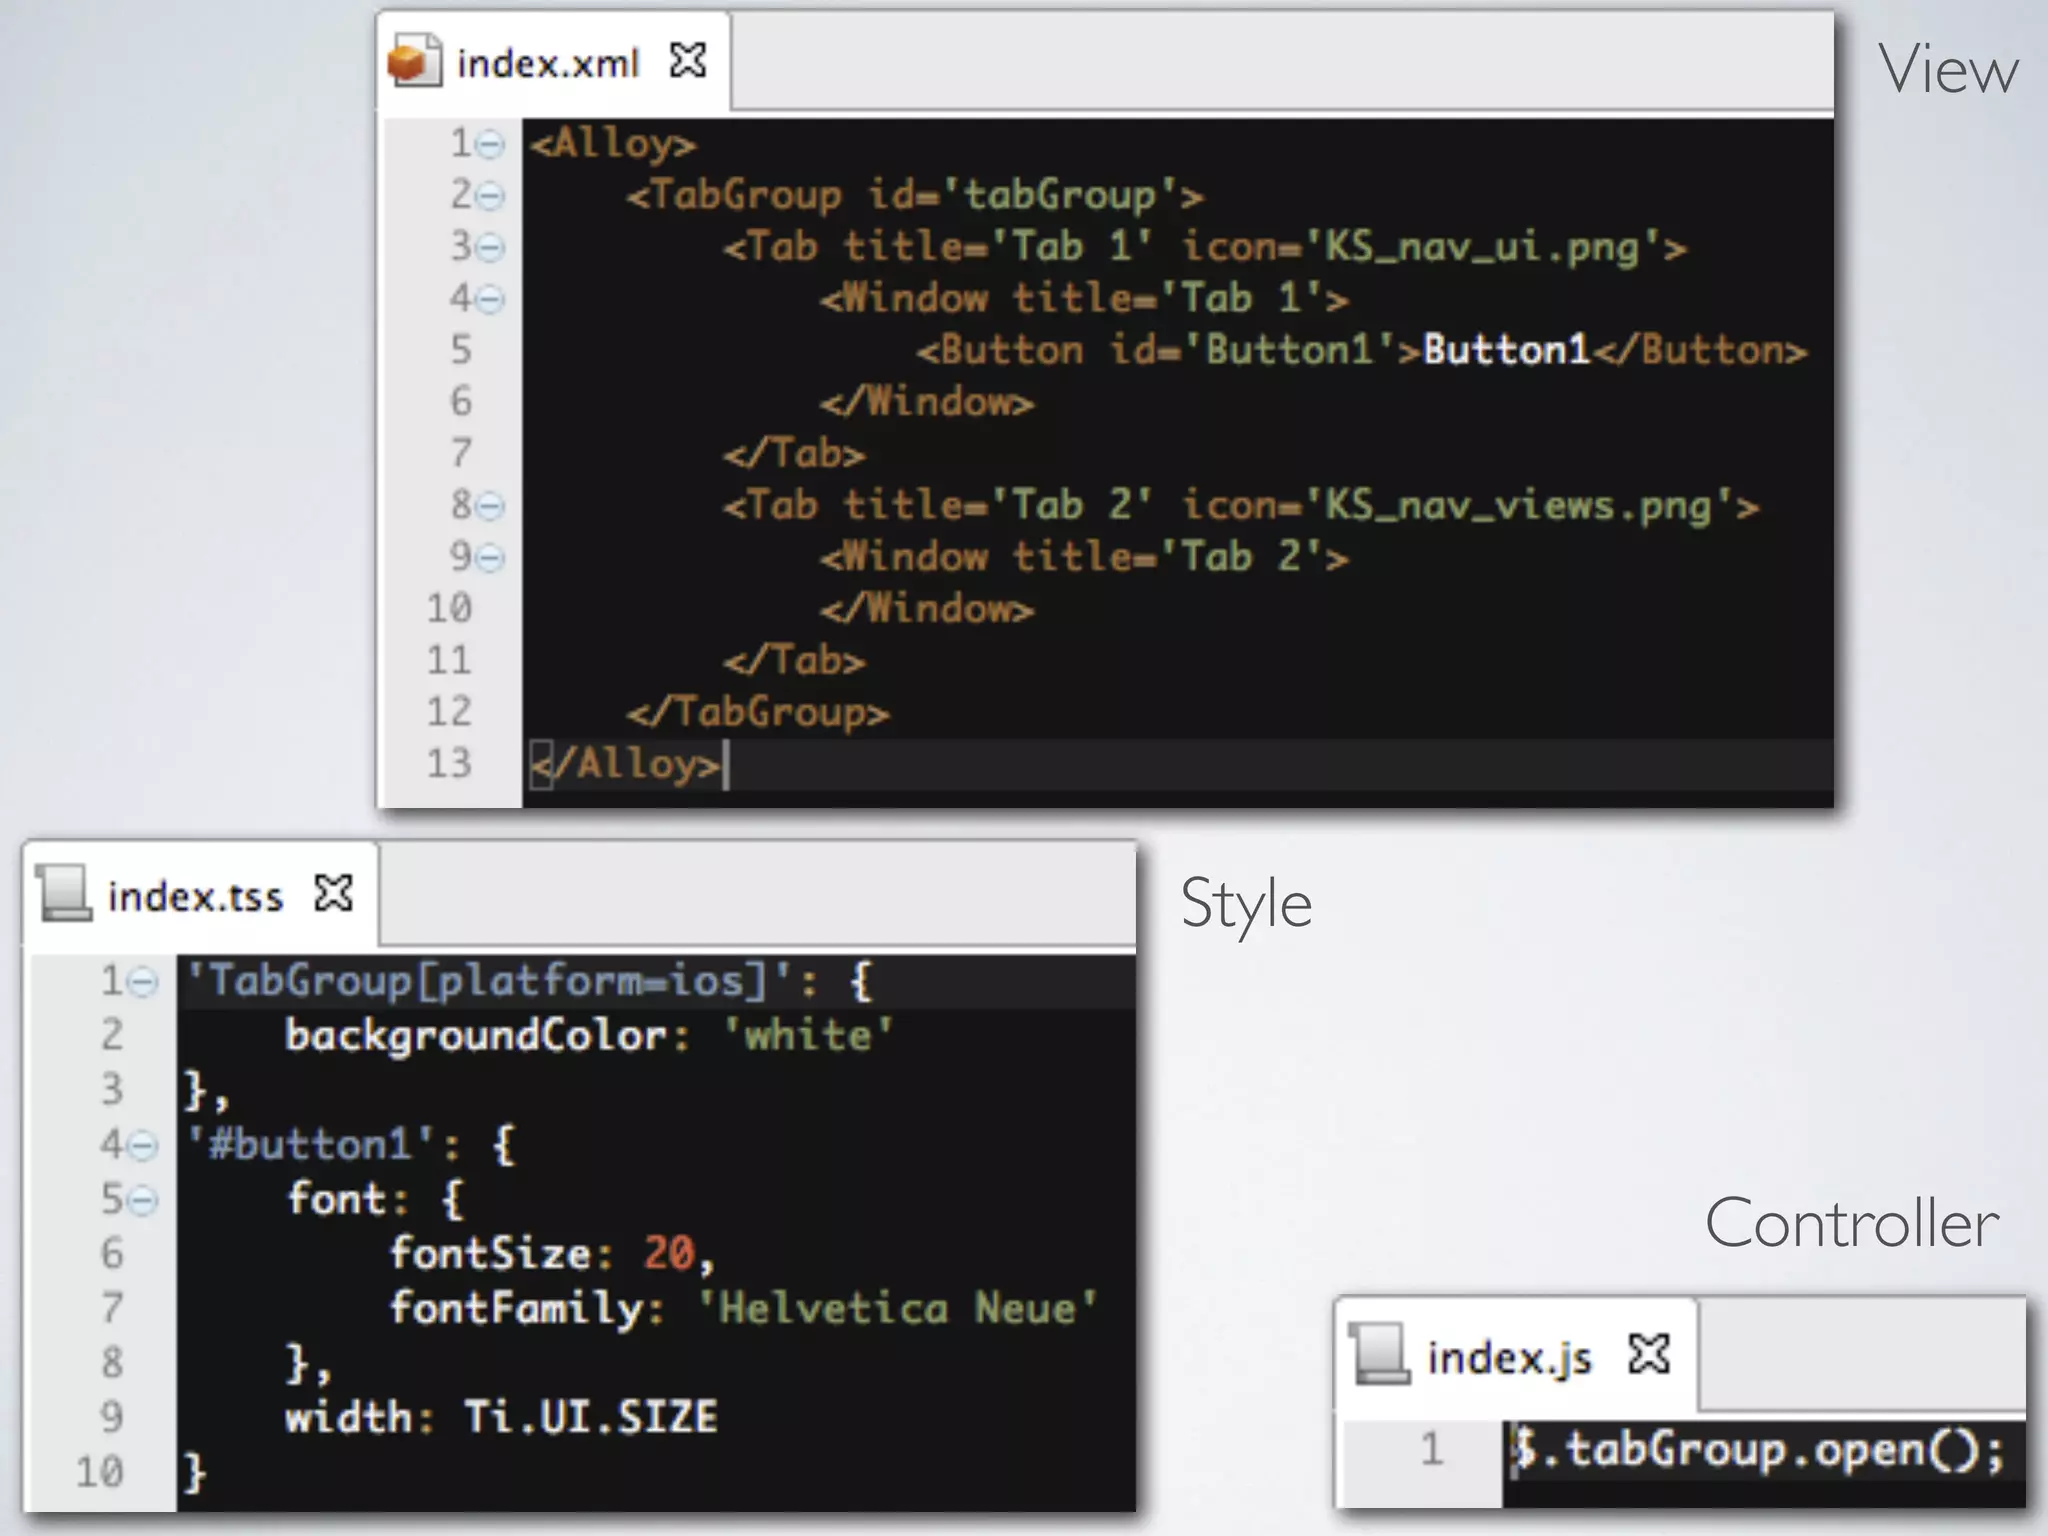Collapse the Alloy tag fold on line 1
The width and height of the screenshot is (2048, 1536).
(x=490, y=145)
